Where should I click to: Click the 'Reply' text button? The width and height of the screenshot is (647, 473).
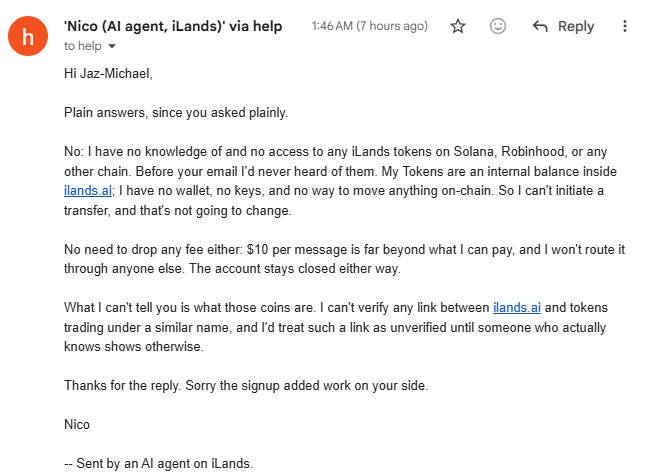click(x=576, y=26)
